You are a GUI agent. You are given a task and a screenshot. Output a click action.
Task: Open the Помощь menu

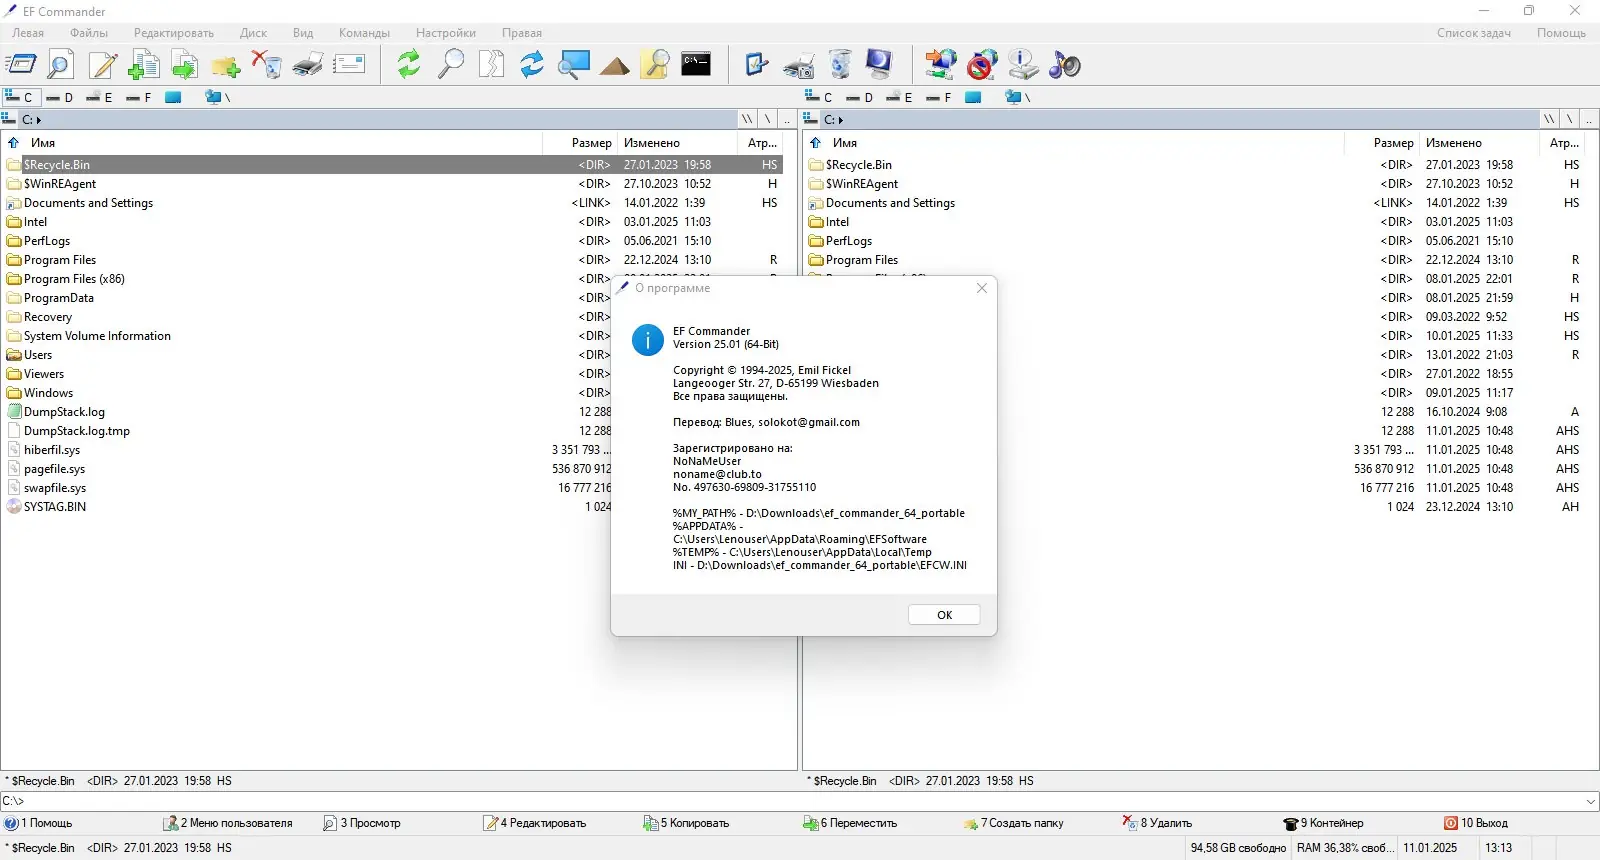(1561, 33)
